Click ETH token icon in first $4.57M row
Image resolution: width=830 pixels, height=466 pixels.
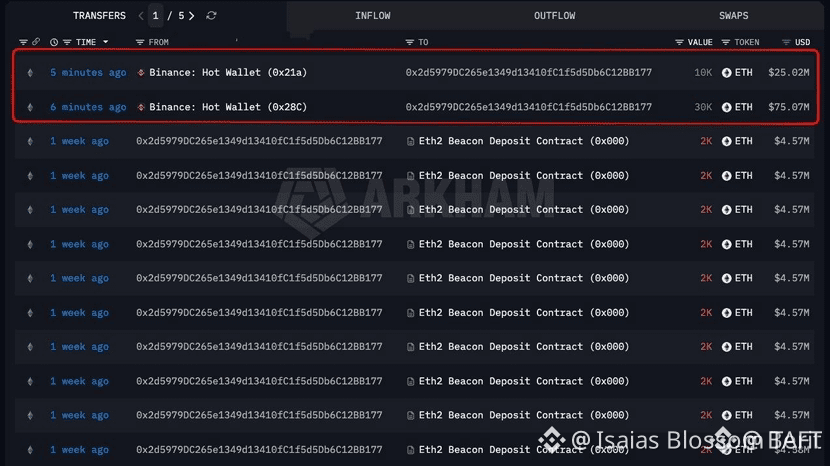coord(726,141)
